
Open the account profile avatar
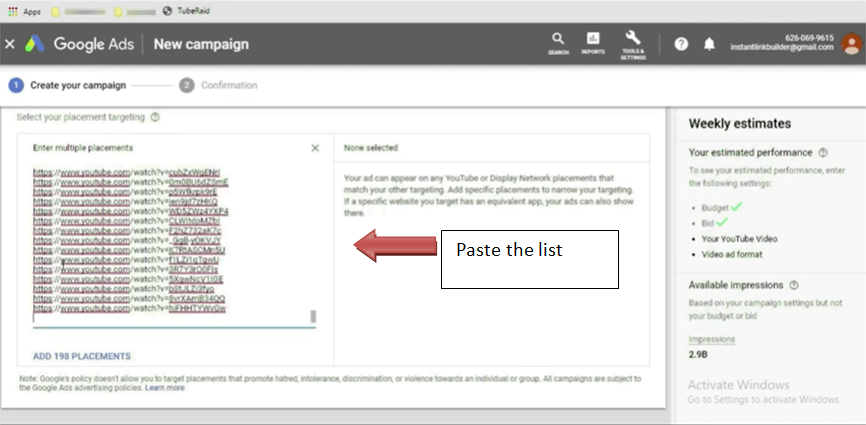point(852,44)
